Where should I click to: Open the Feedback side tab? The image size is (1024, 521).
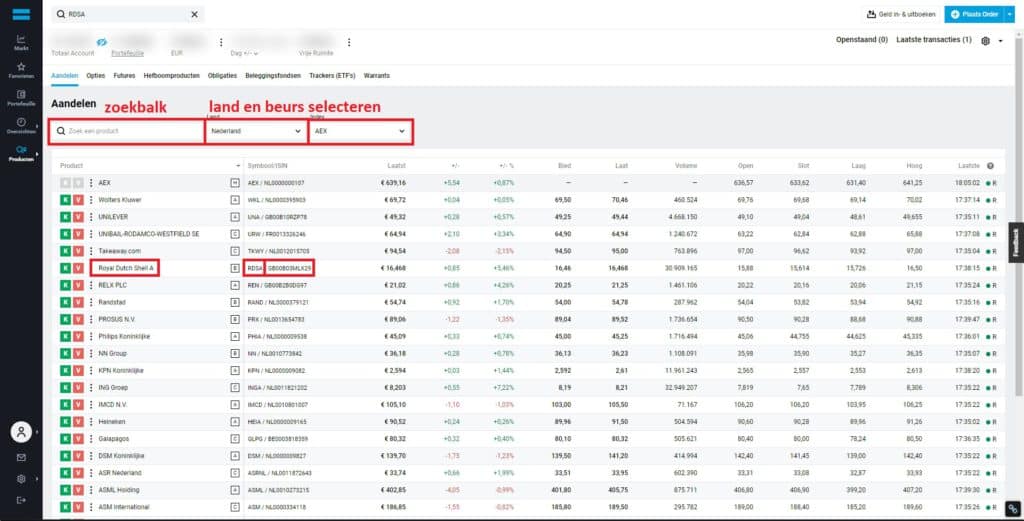(x=1016, y=242)
